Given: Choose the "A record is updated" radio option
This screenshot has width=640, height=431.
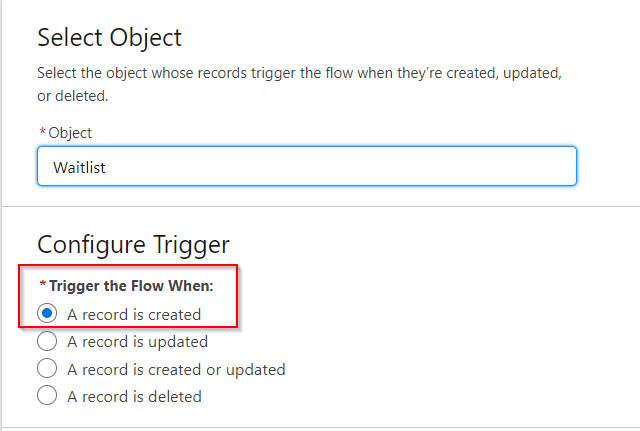Looking at the screenshot, I should [47, 341].
